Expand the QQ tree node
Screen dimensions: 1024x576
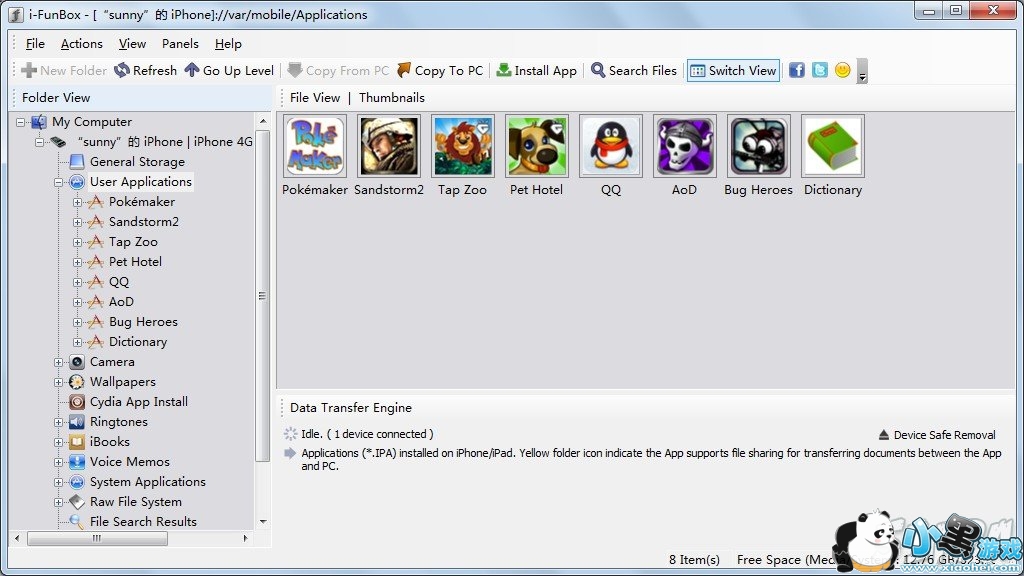point(78,282)
